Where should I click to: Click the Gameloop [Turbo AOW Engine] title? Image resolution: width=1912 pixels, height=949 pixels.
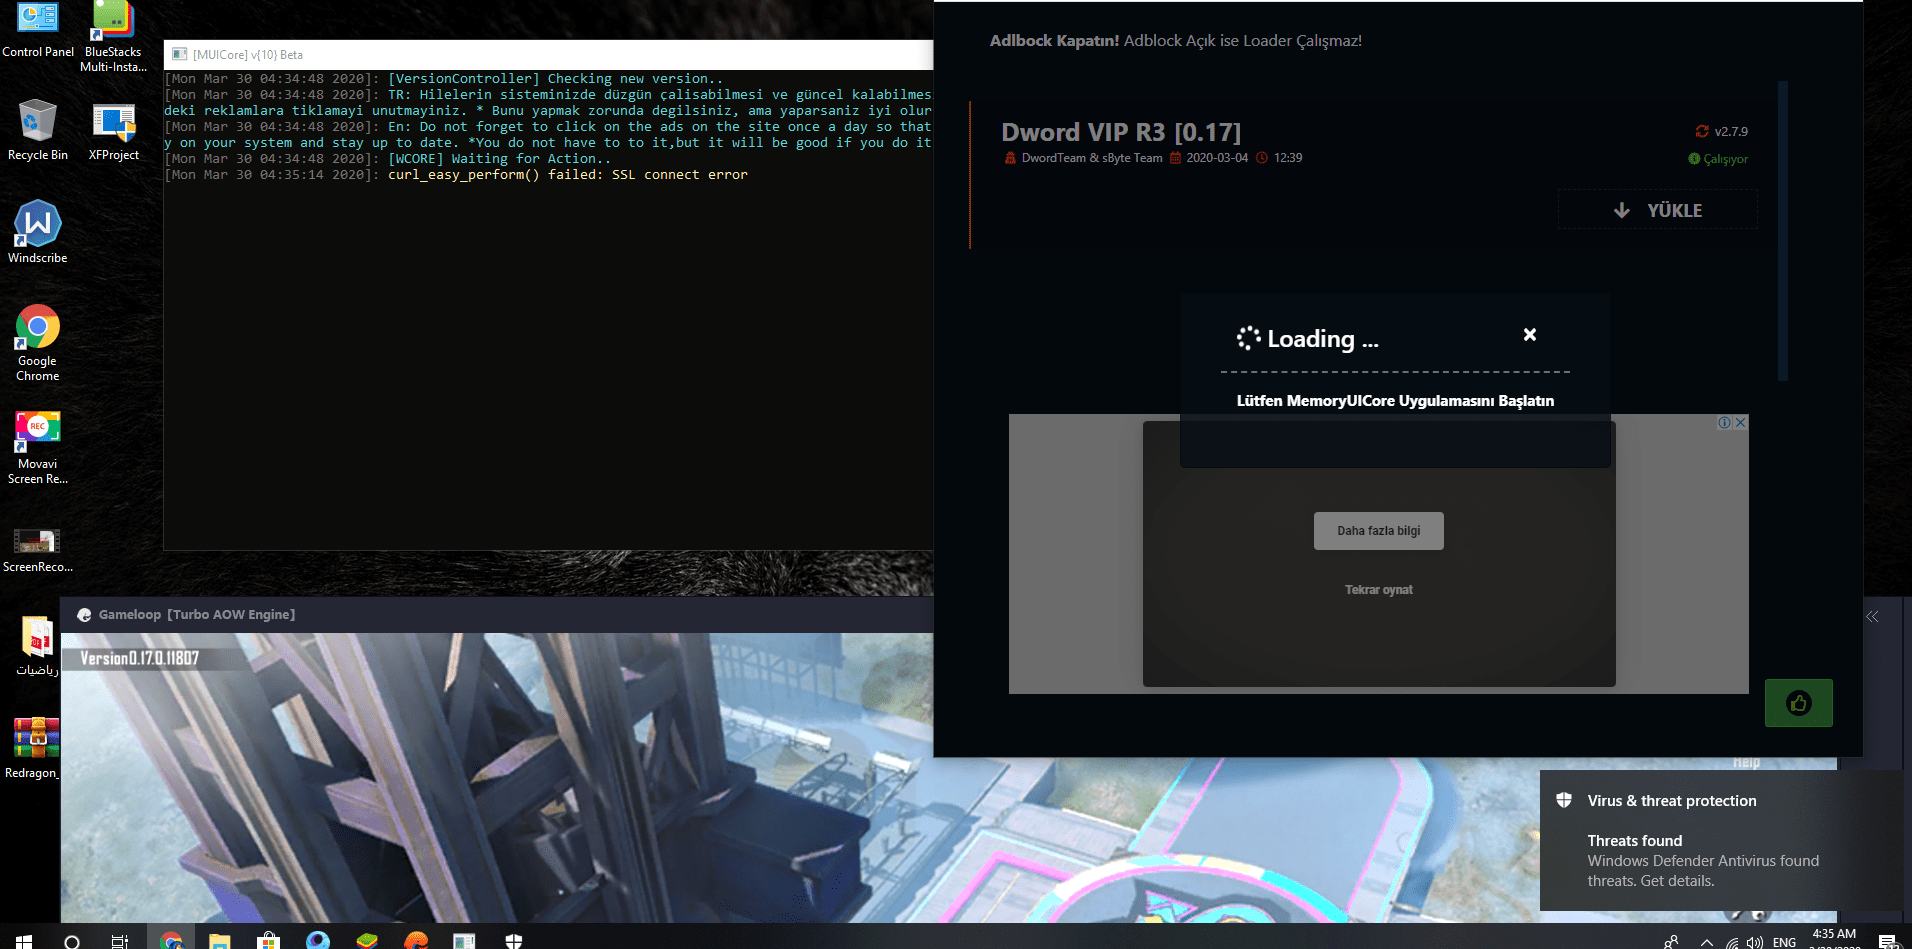pos(197,615)
